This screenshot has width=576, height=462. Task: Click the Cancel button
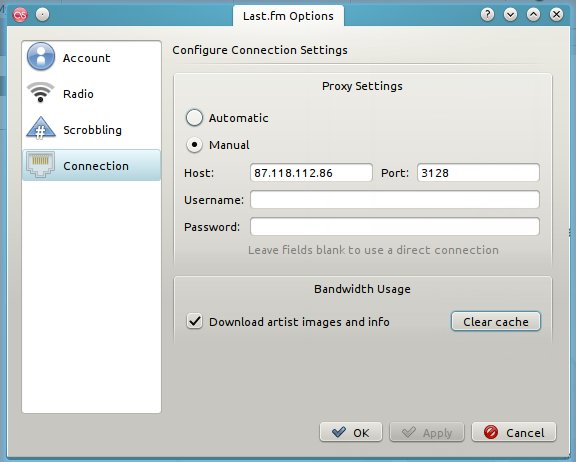(x=514, y=432)
